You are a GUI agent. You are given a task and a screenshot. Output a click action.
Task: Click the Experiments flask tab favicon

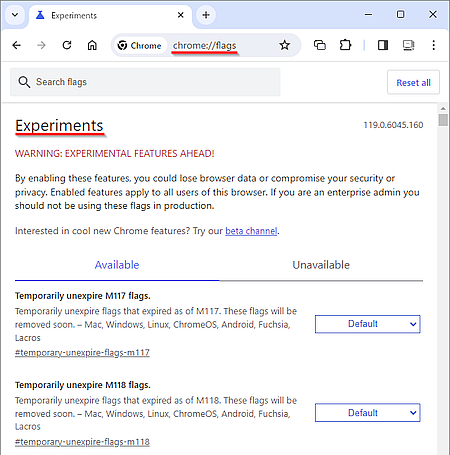tap(40, 15)
